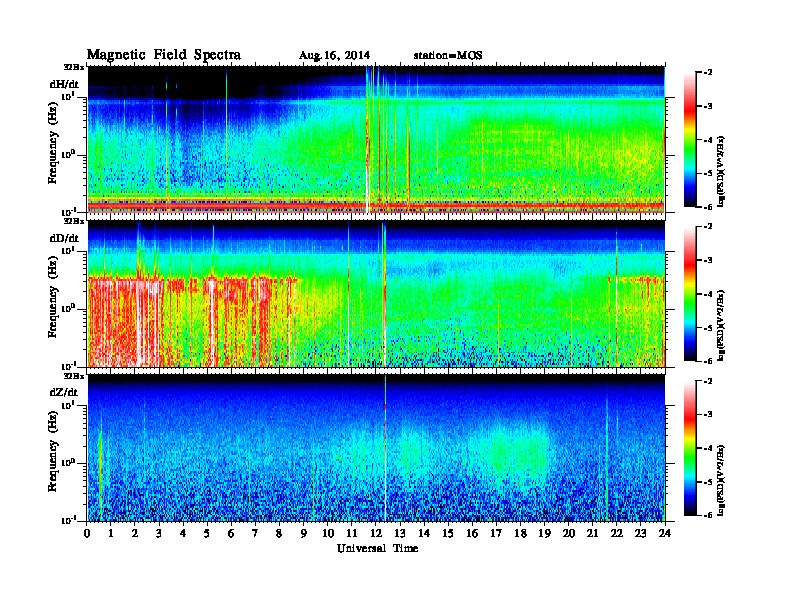Click the dD/dt panel color scale bar

click(690, 293)
